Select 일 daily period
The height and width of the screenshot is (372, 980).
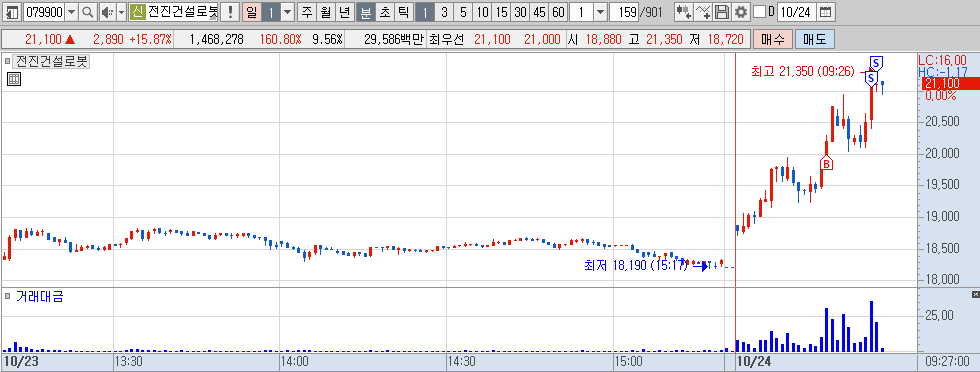[x=251, y=12]
